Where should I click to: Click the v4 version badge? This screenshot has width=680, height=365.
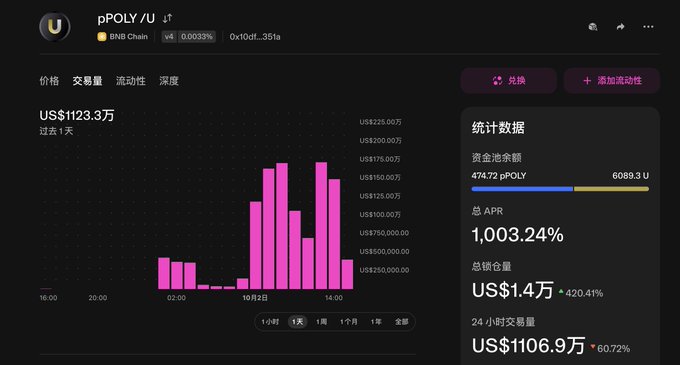click(169, 37)
